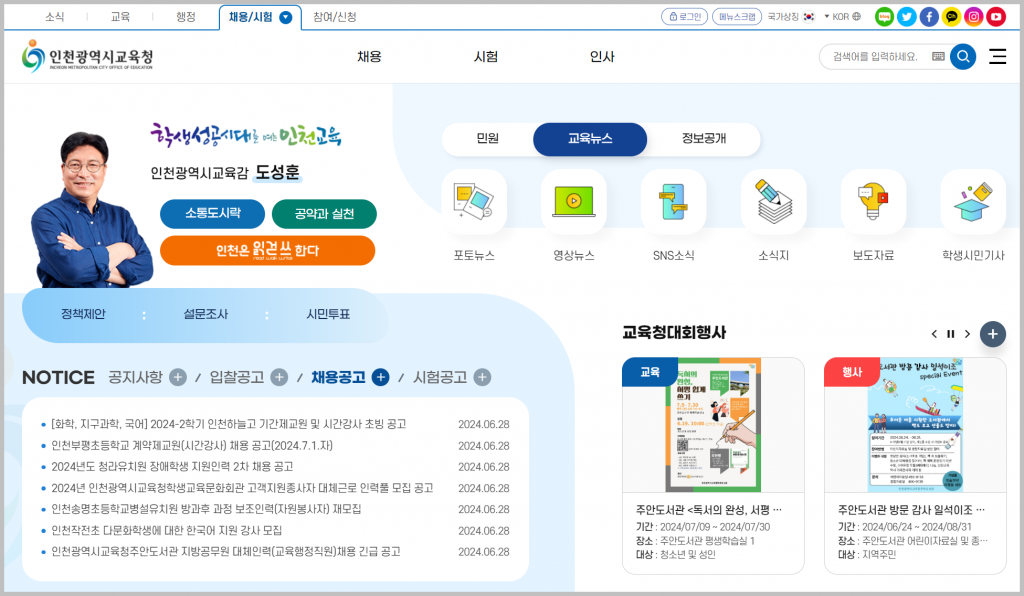Open the 설문조사 link

[x=205, y=314]
